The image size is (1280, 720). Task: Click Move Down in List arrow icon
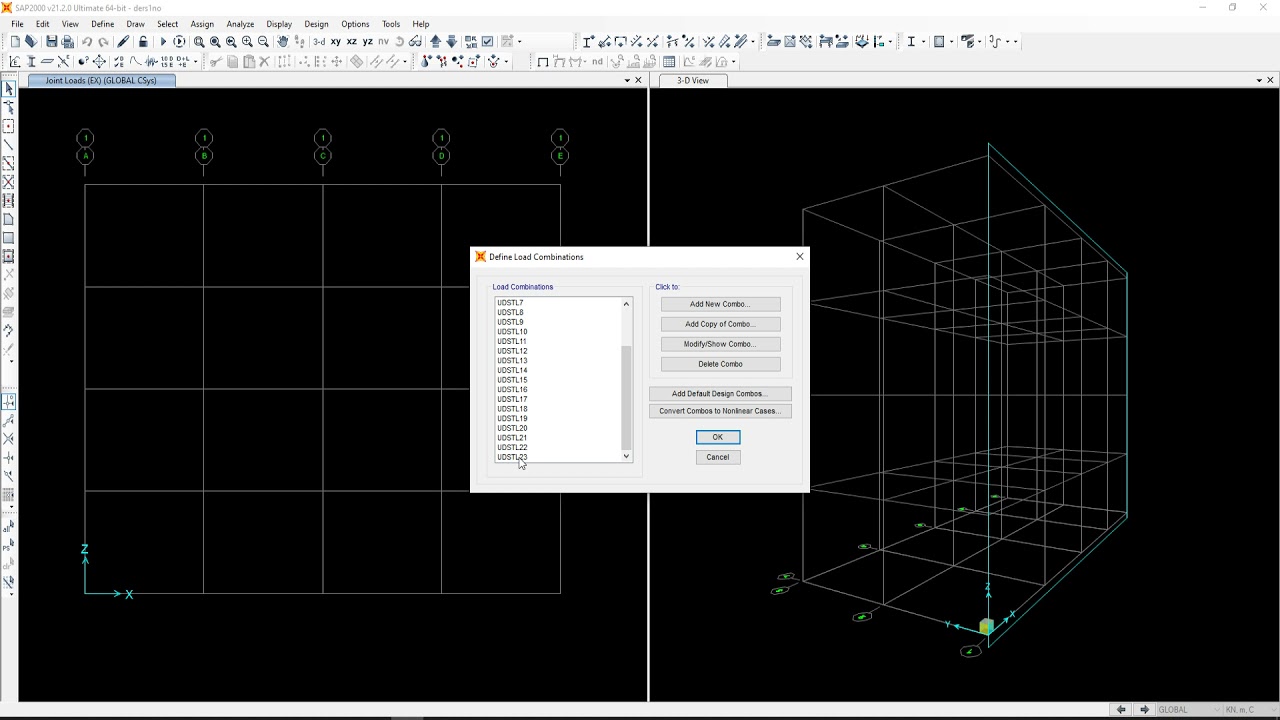point(451,42)
